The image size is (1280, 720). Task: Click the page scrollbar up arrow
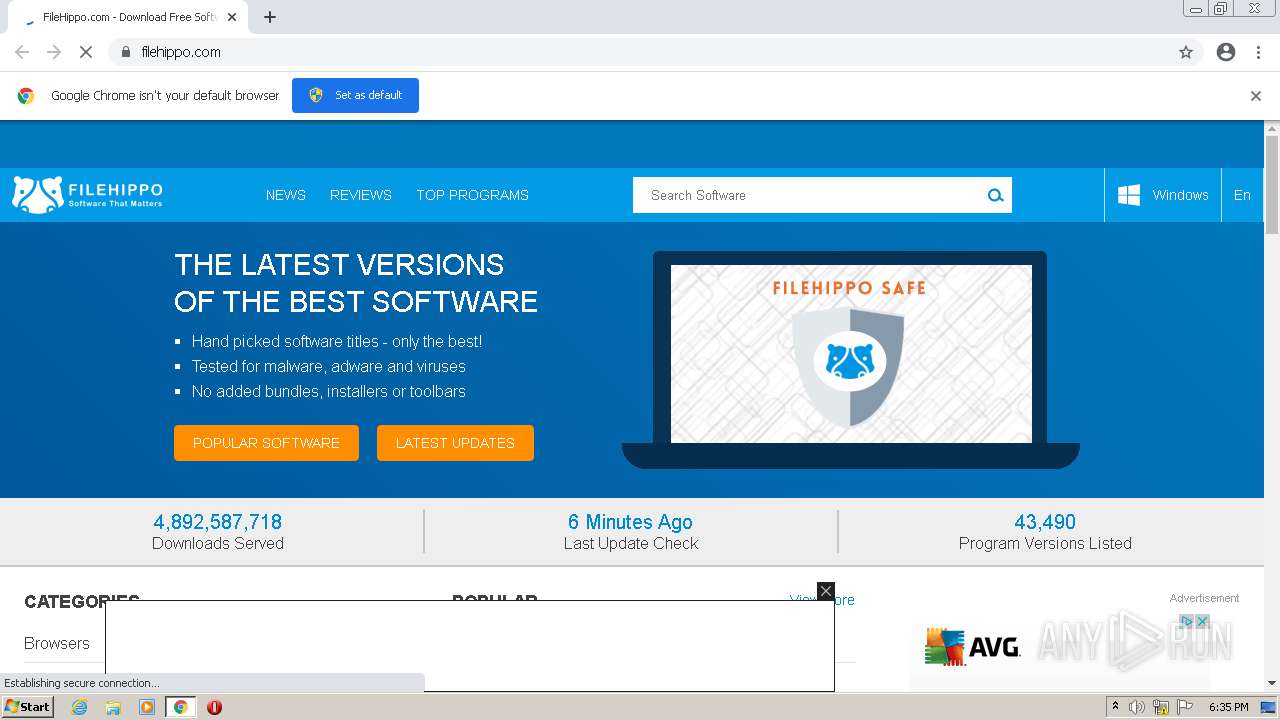click(x=1272, y=128)
